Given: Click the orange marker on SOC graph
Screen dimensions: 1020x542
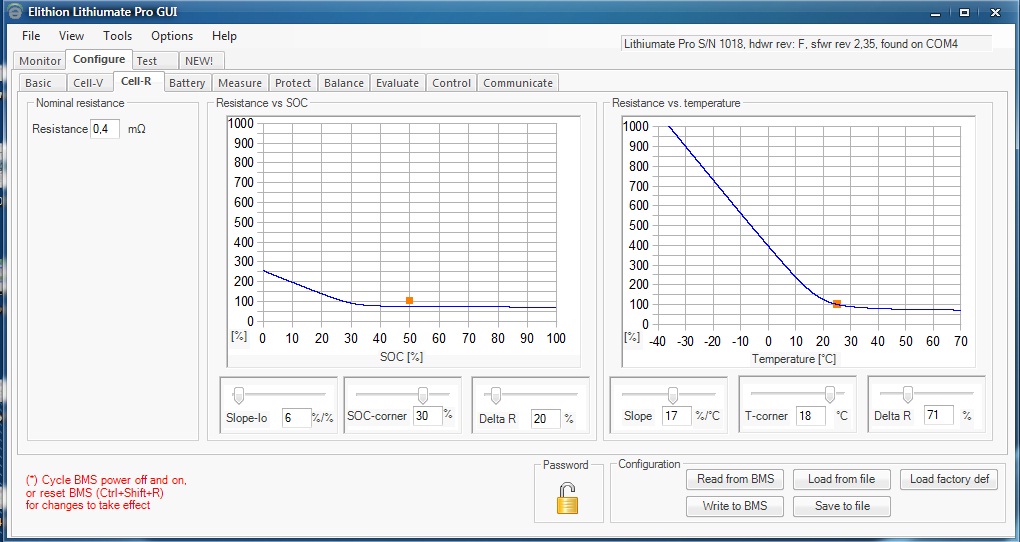Looking at the screenshot, I should 409,301.
